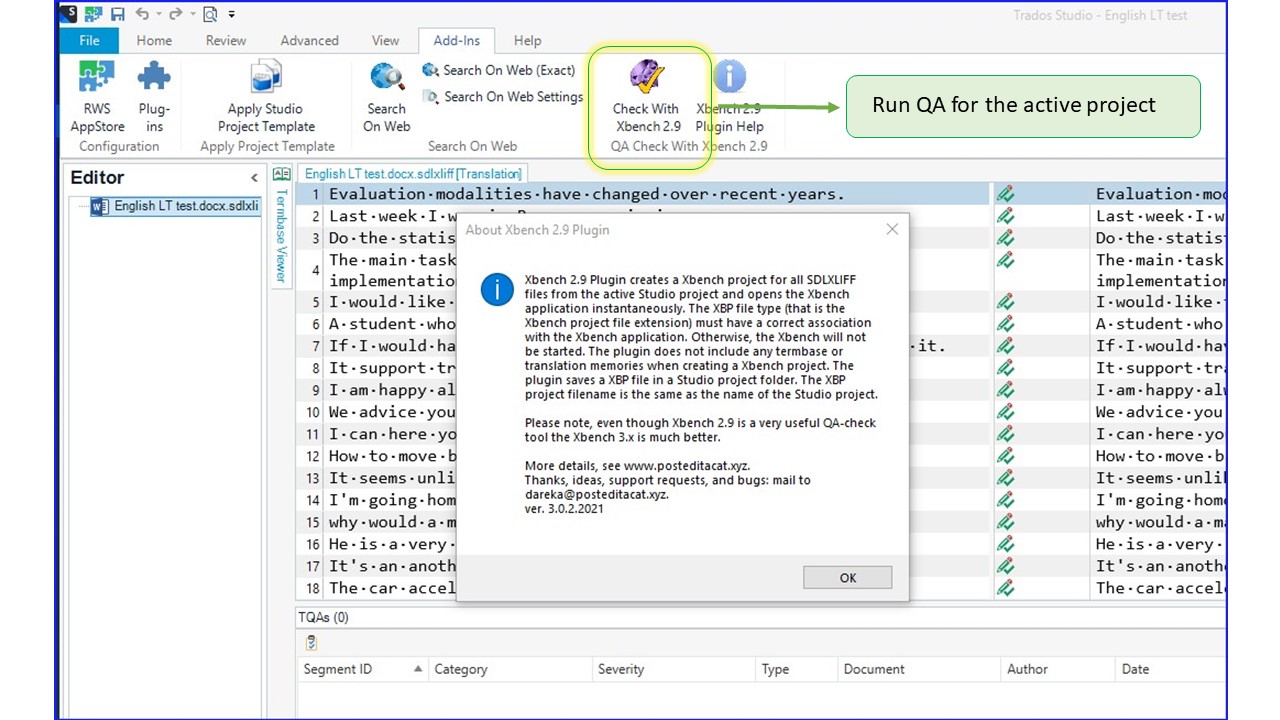1280x720 pixels.
Task: Launch the Search On Web tool
Action: pos(387,97)
